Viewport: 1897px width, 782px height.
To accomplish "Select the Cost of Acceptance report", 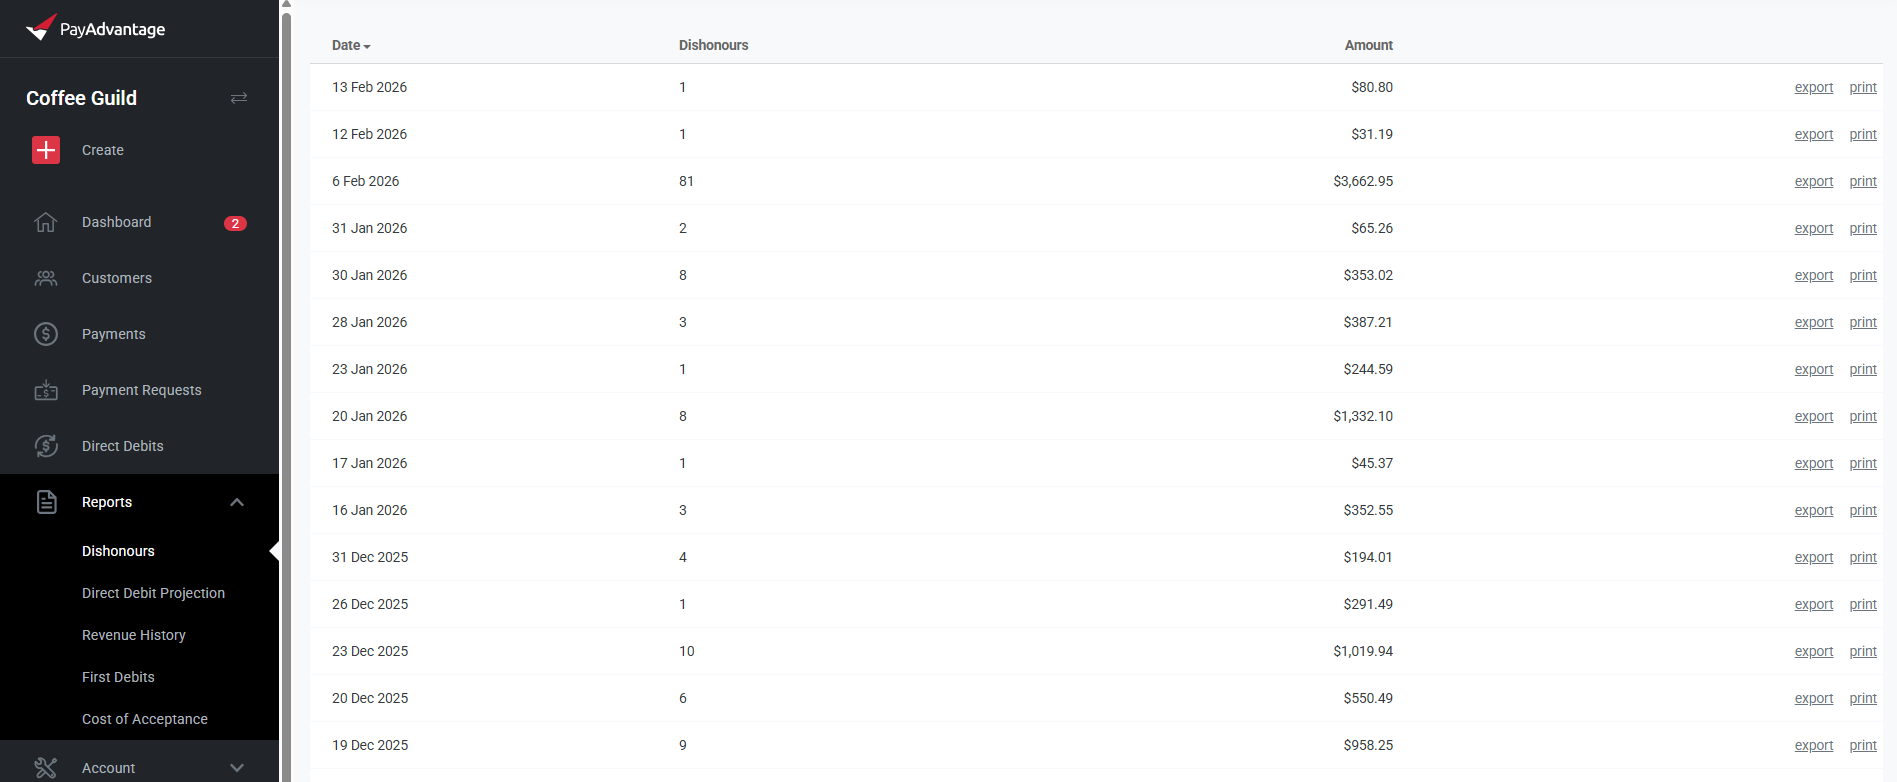I will click(144, 719).
